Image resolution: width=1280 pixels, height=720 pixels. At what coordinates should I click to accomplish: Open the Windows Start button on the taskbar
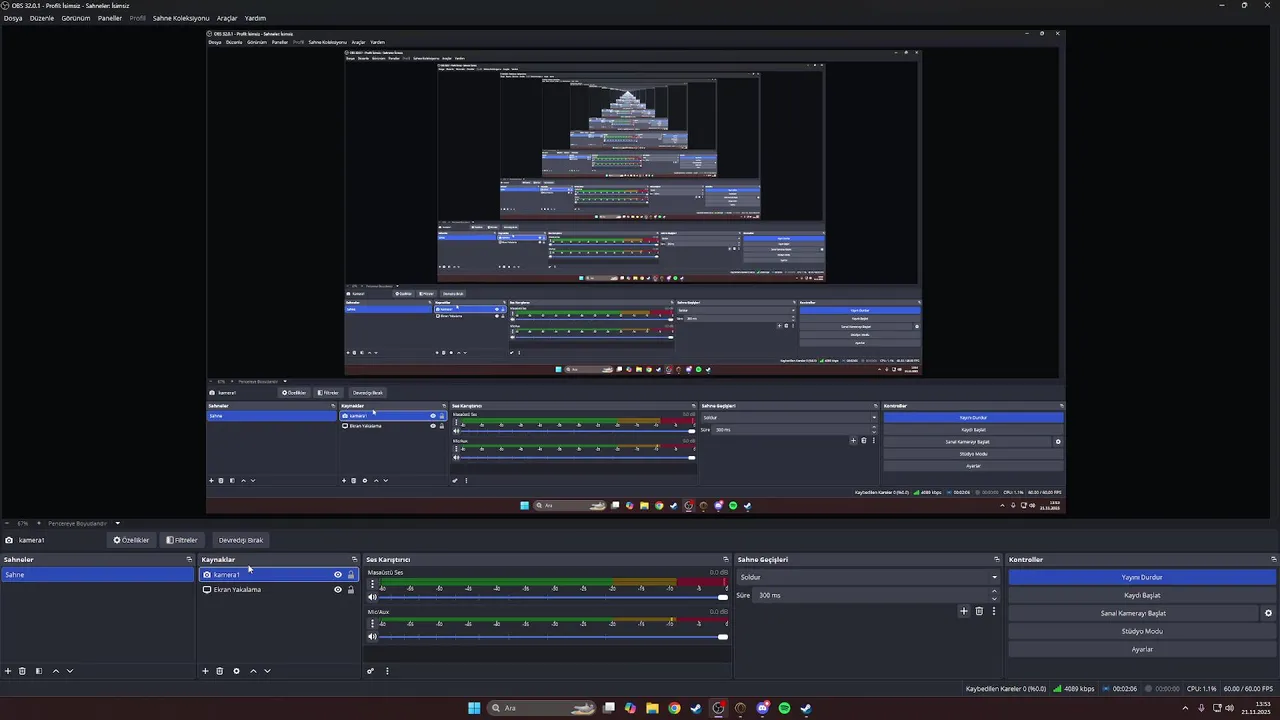(x=474, y=708)
